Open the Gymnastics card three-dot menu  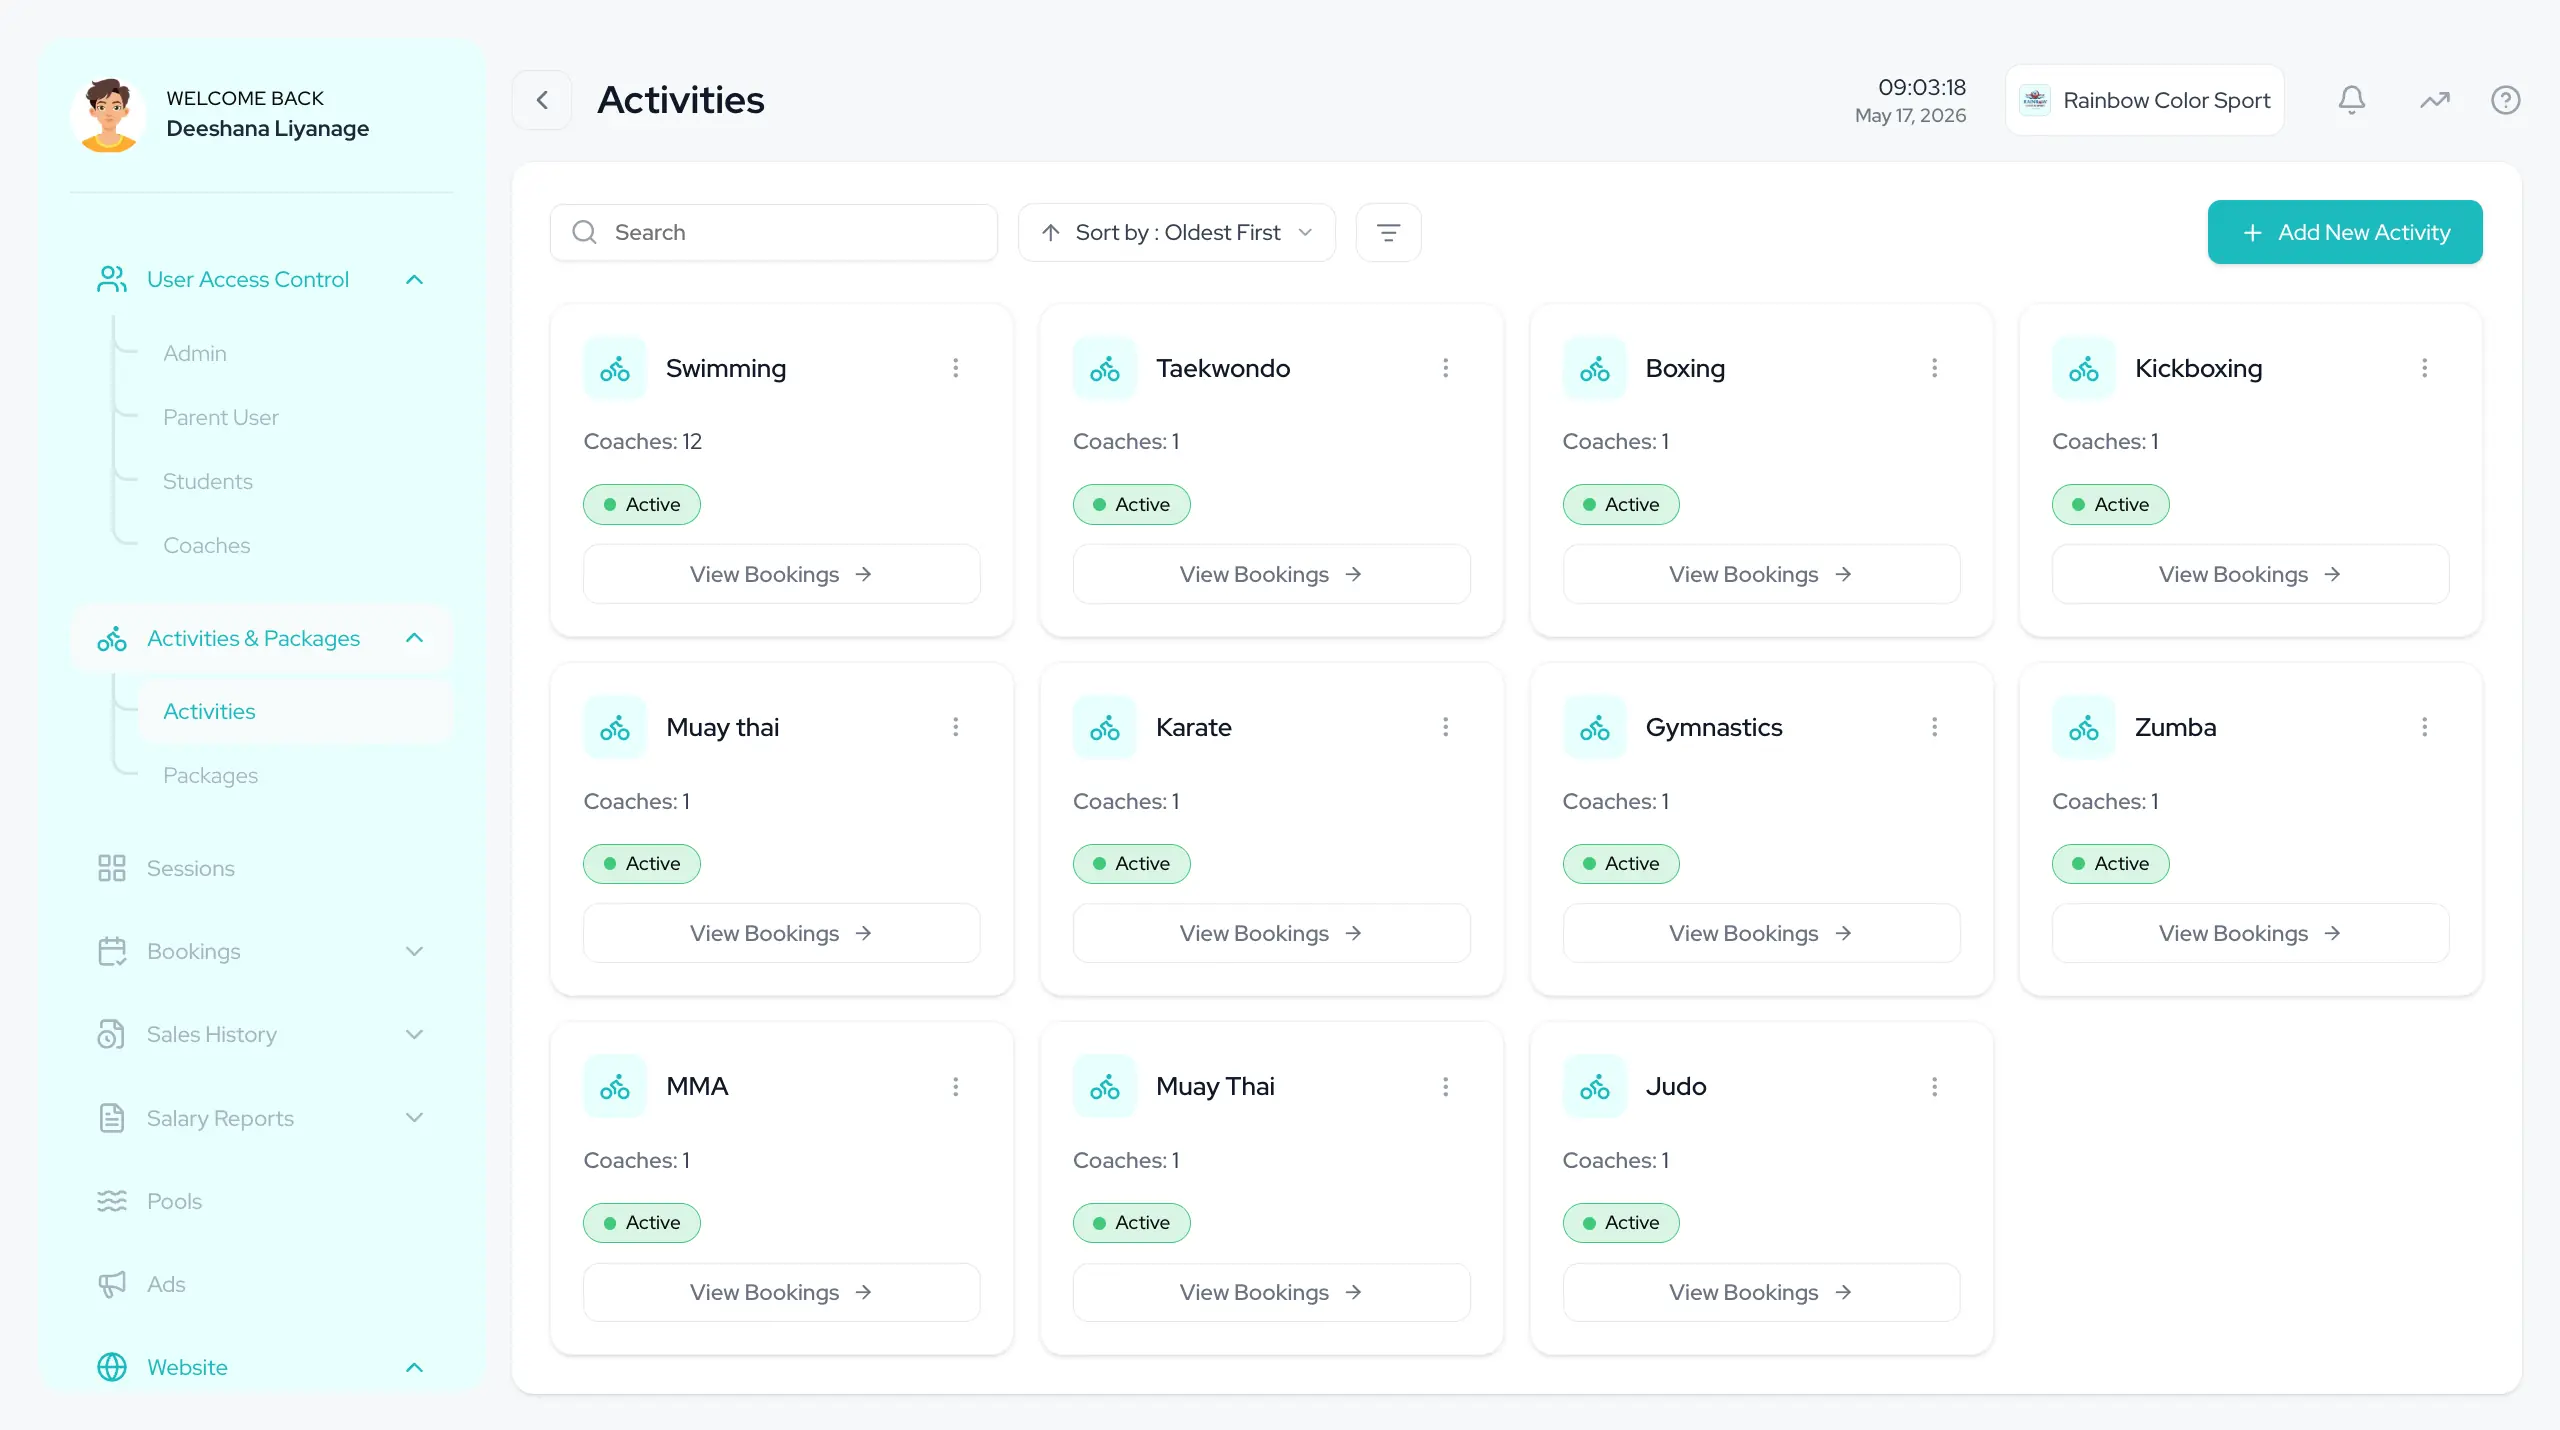(1935, 727)
